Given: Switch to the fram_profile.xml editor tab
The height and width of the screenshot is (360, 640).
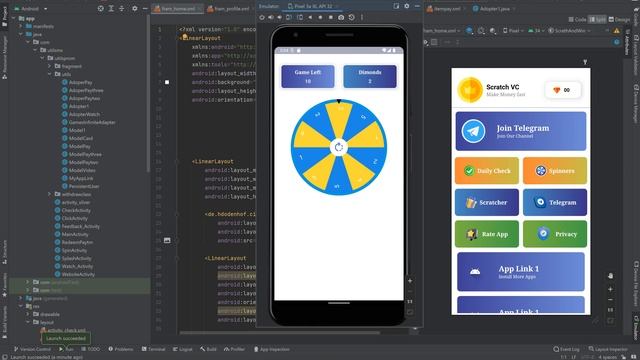Looking at the screenshot, I should [231, 9].
